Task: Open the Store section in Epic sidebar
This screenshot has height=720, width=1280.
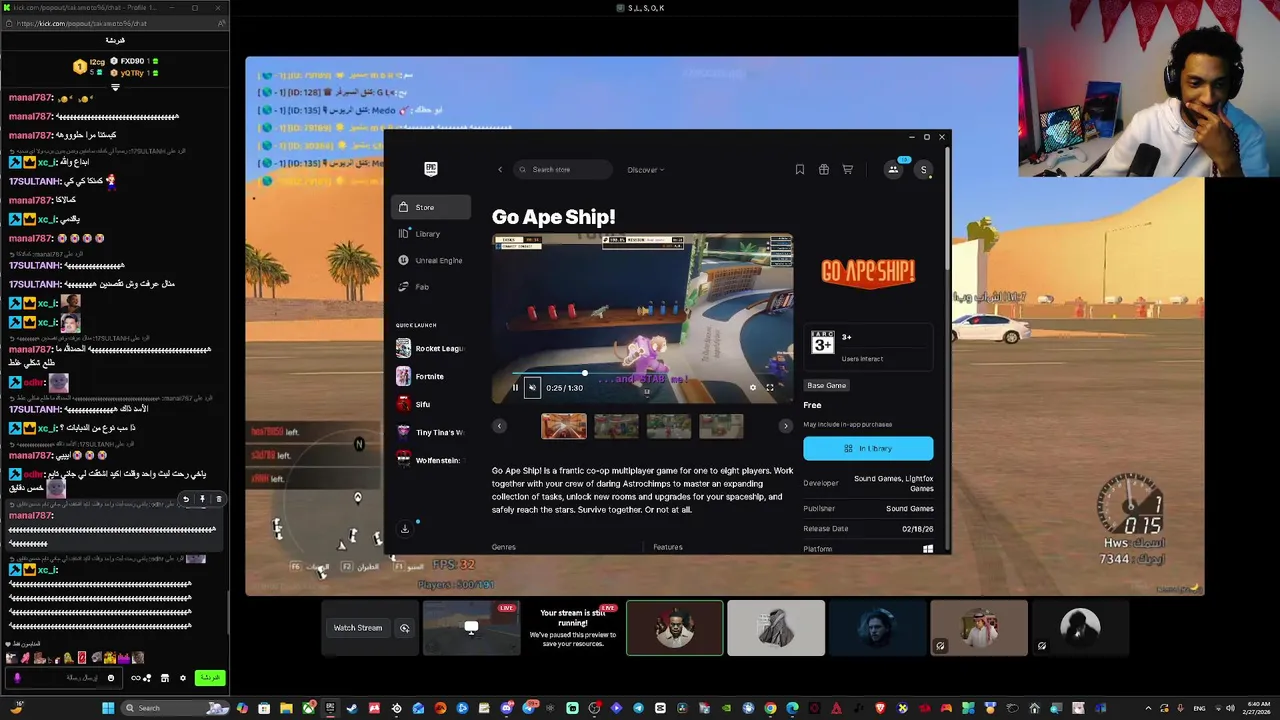Action: (x=431, y=207)
